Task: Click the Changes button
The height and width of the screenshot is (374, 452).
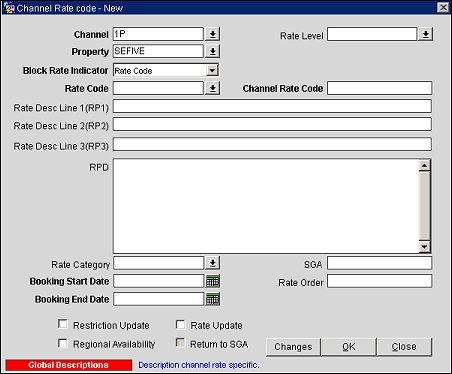Action: click(x=293, y=347)
